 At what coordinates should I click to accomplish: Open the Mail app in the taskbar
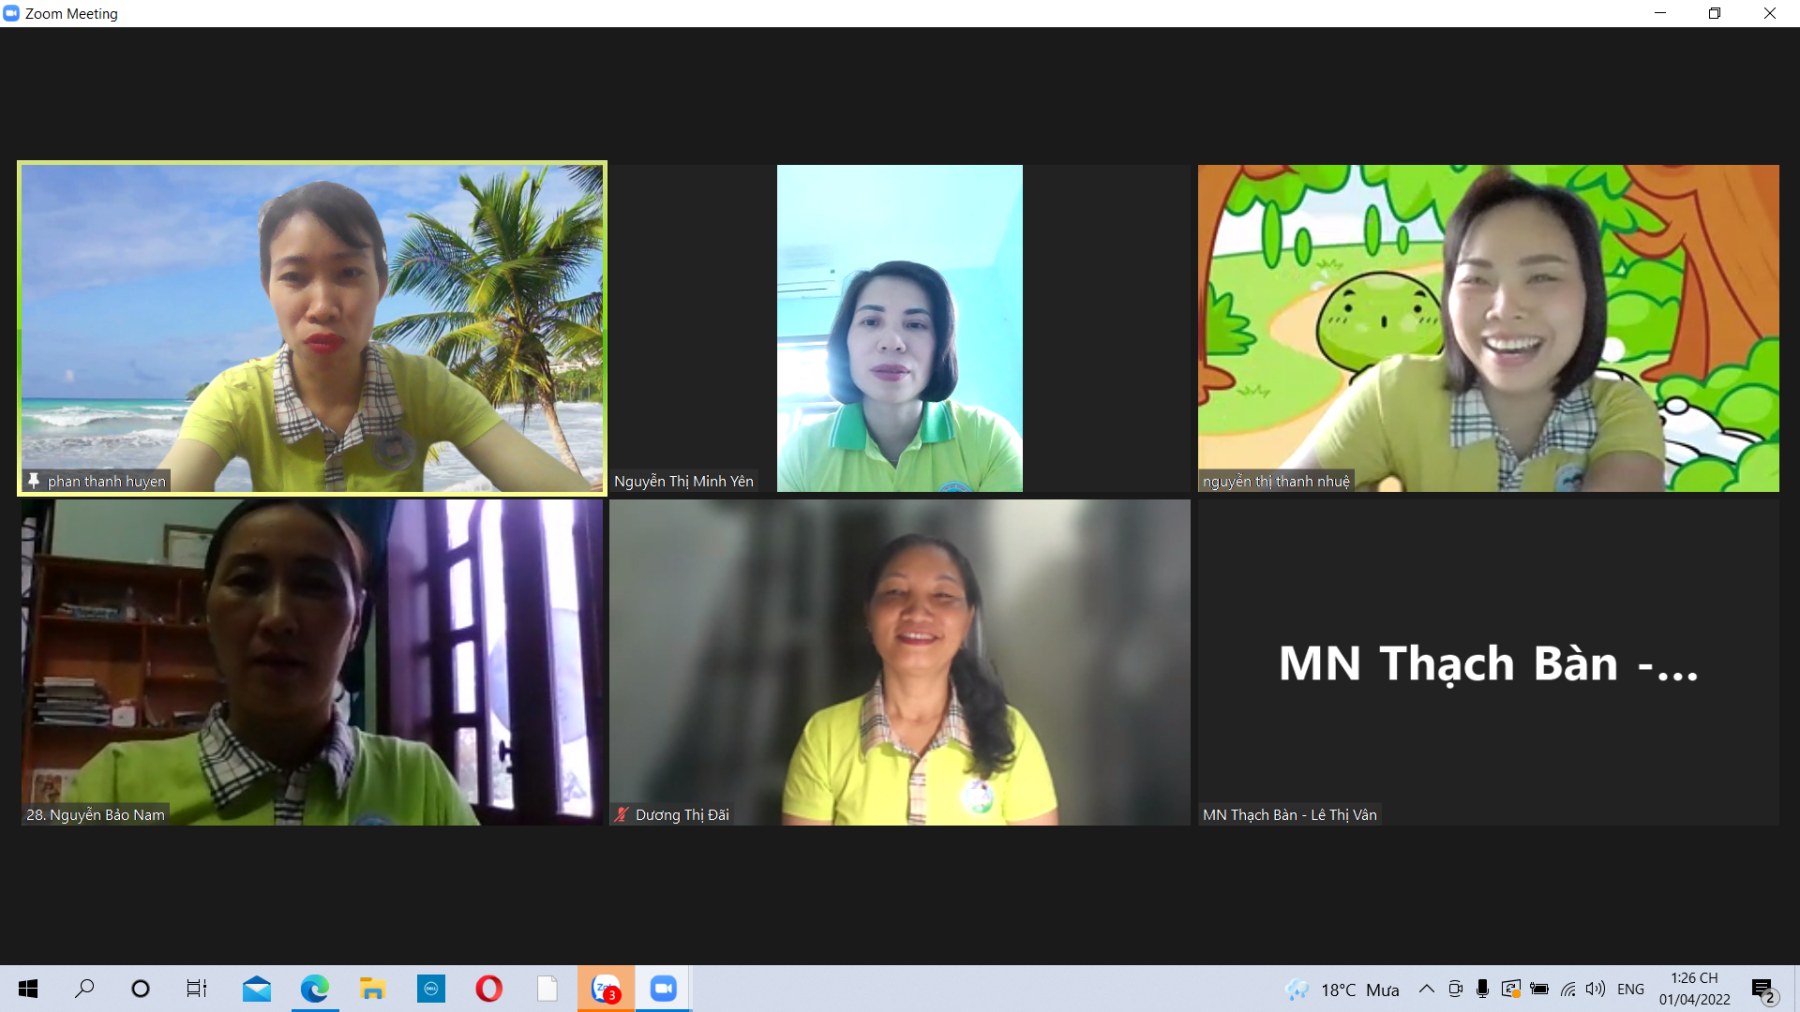pos(257,989)
